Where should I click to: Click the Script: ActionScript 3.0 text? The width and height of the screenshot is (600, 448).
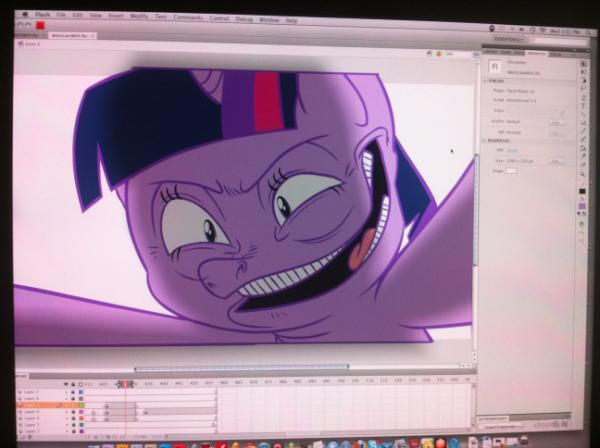tap(515, 100)
